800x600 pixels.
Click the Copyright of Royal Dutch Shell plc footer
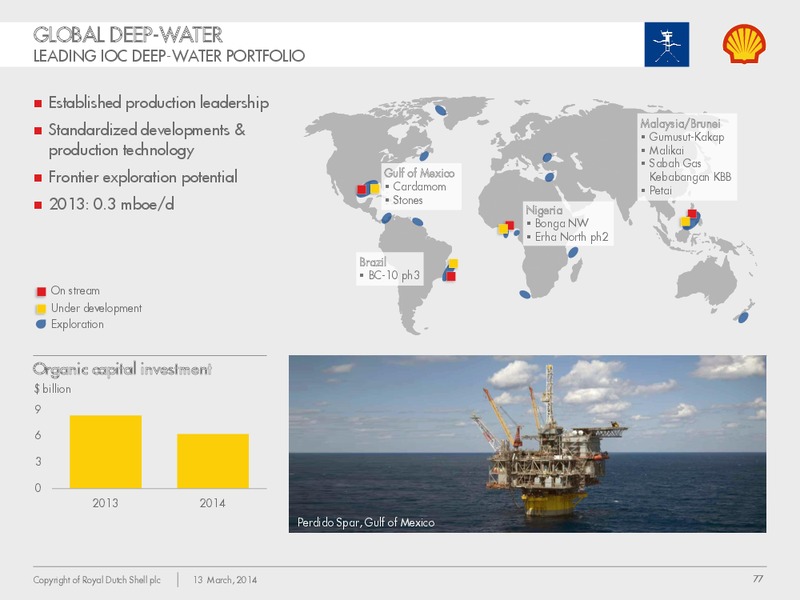point(97,580)
